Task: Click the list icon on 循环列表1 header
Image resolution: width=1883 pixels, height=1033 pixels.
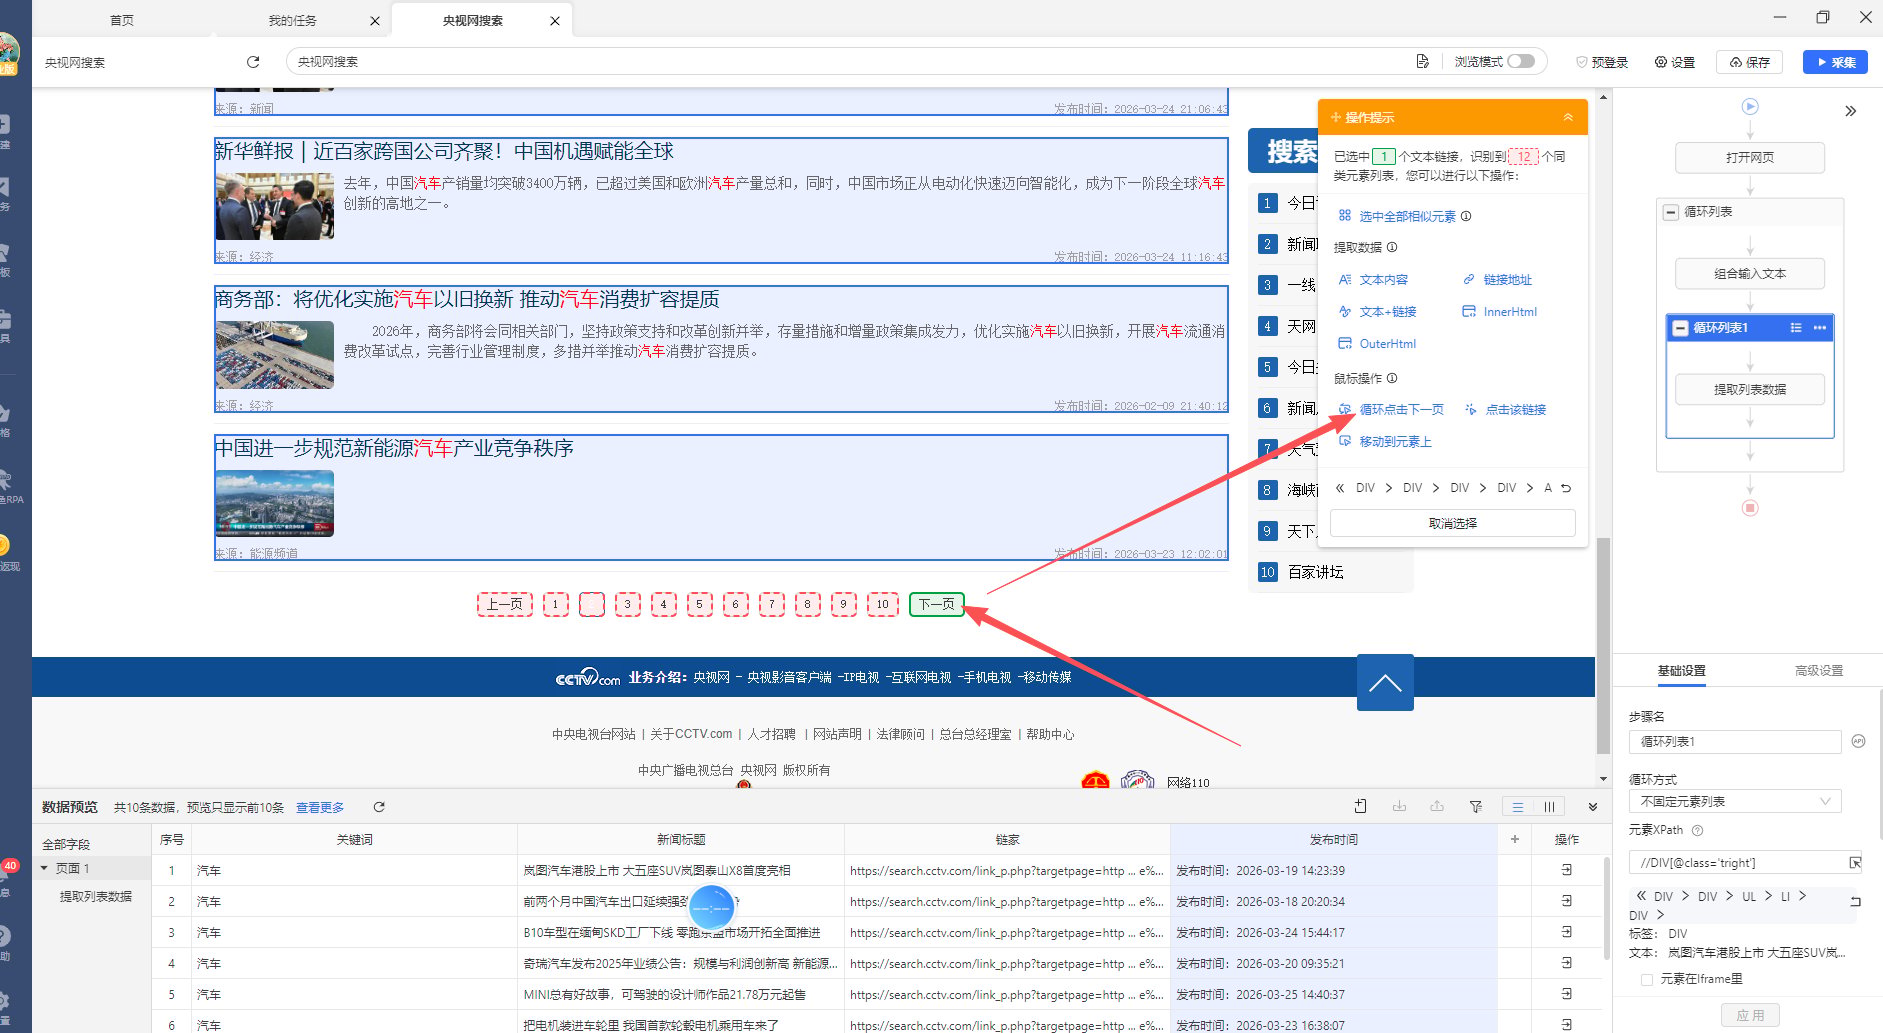Action: pyautogui.click(x=1796, y=328)
